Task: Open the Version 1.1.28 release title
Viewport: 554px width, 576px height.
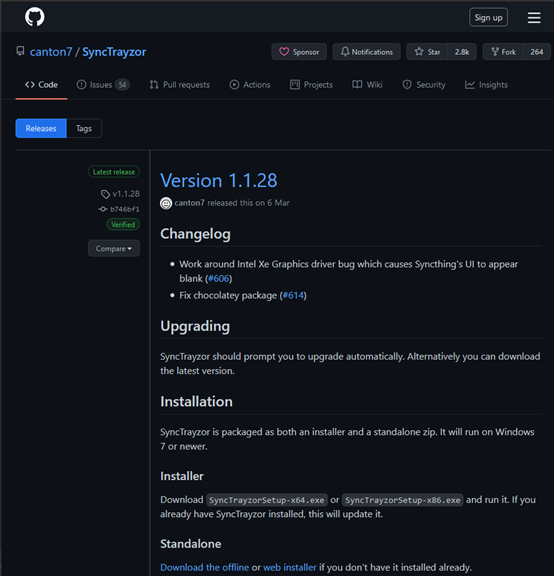Action: pos(219,180)
